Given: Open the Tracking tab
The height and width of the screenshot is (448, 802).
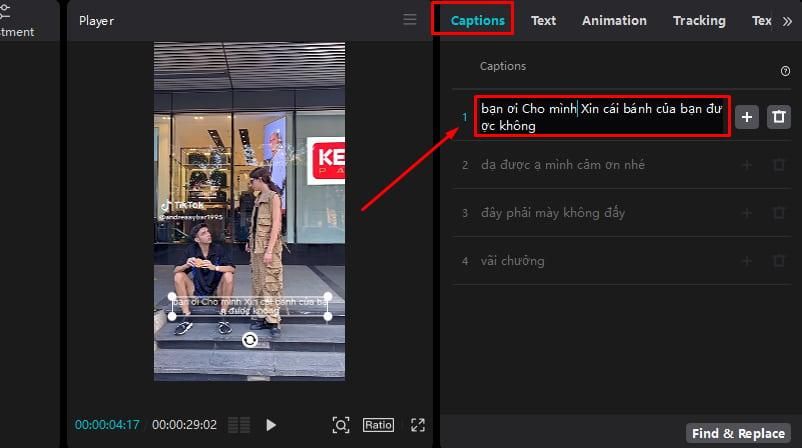Looking at the screenshot, I should click(699, 20).
